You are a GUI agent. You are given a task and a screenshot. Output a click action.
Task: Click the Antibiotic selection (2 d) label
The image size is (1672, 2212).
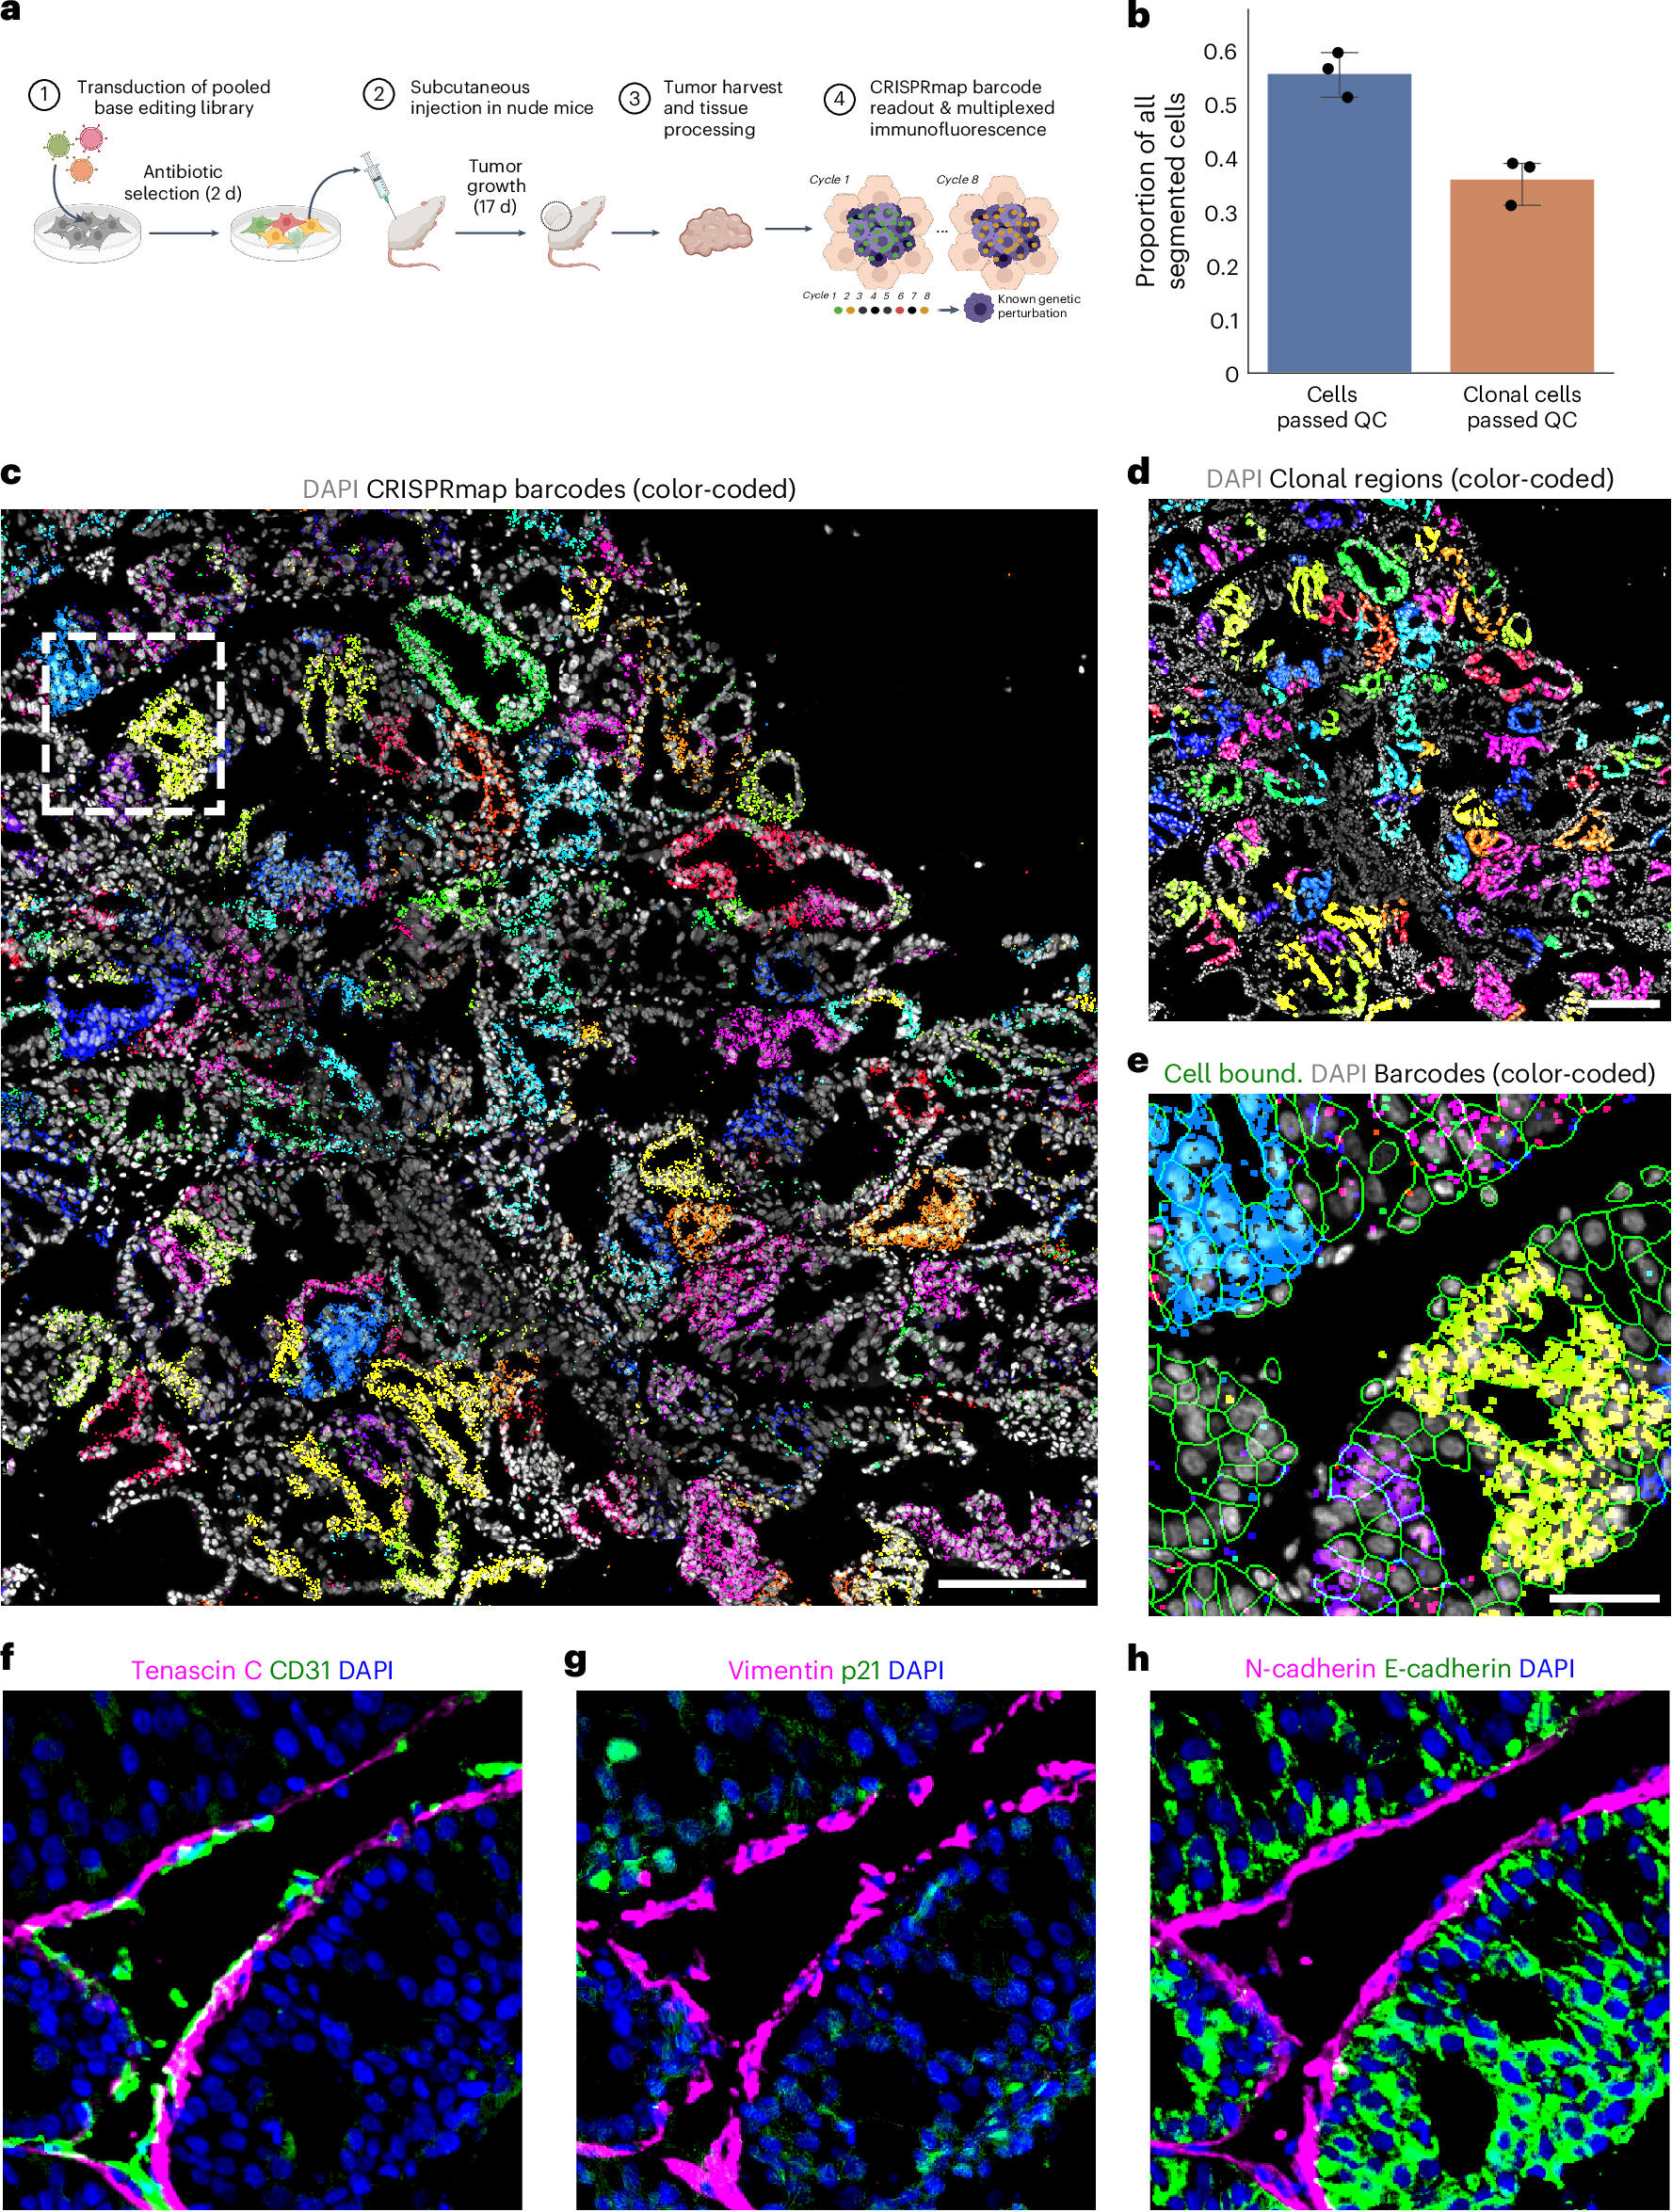coord(182,183)
